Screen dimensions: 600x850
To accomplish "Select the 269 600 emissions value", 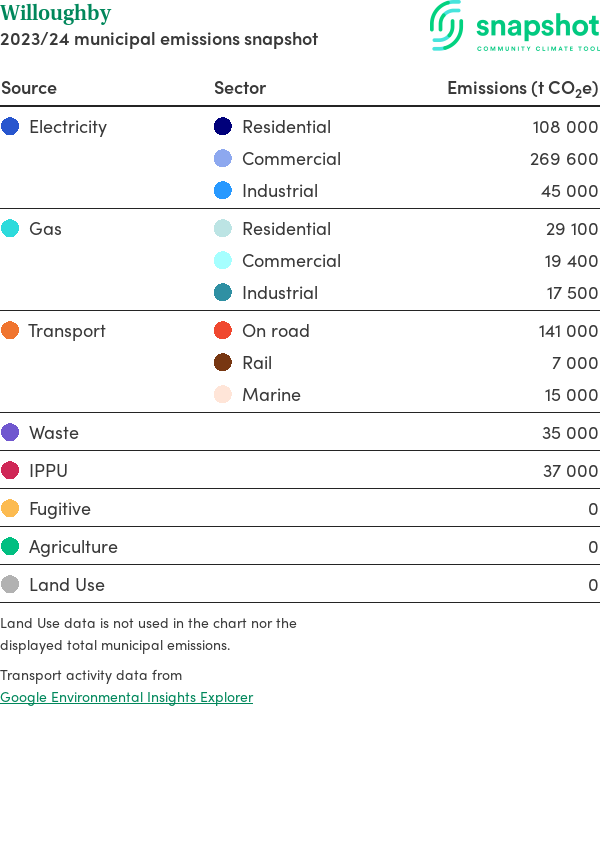I will click(x=564, y=159).
